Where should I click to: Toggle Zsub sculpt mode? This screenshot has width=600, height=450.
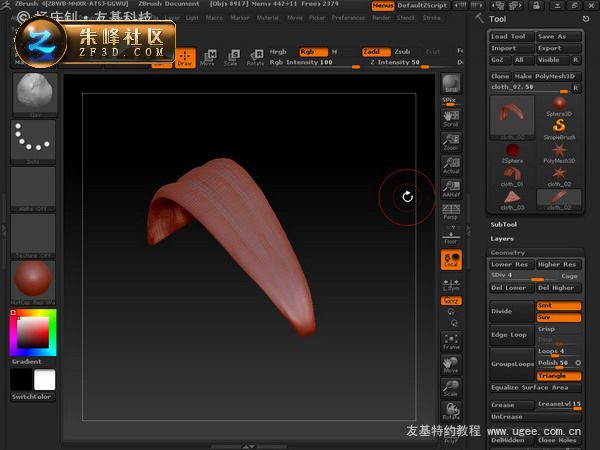point(403,52)
